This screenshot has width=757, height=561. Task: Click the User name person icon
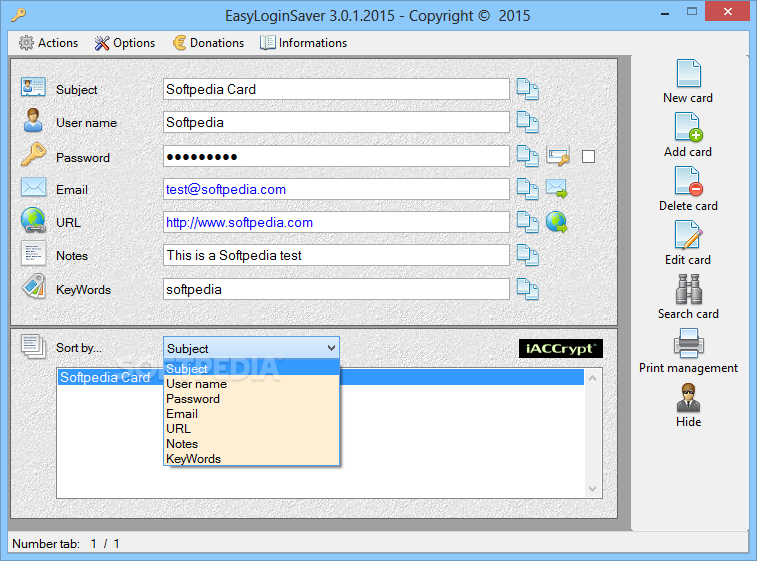coord(33,121)
